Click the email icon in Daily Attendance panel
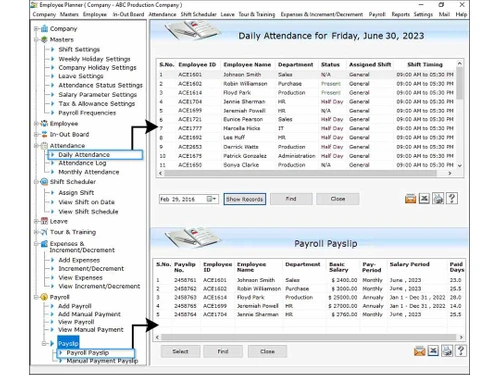The width and height of the screenshot is (500, 375). pyautogui.click(x=410, y=199)
